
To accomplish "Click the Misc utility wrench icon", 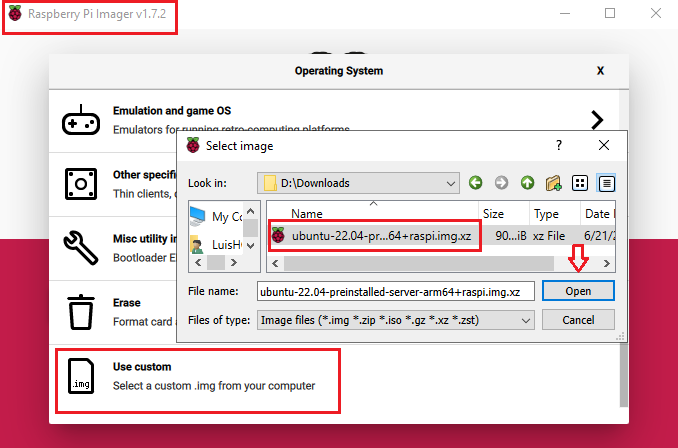I will tap(81, 247).
